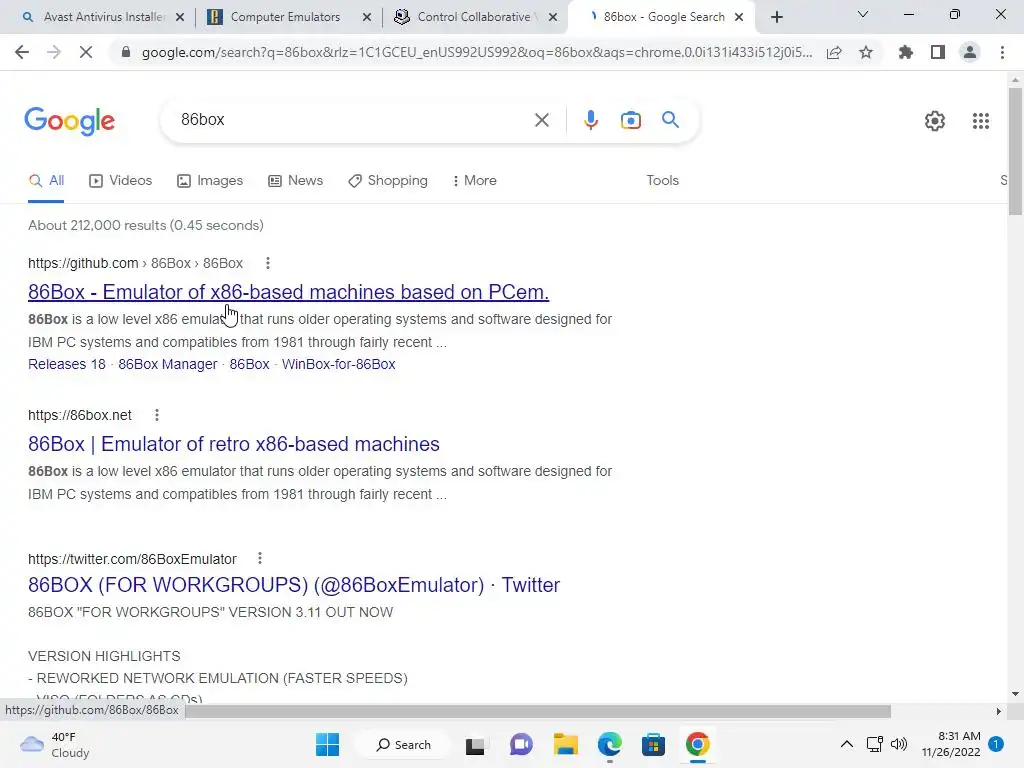1024x768 pixels.
Task: Submit search with magnifier icon
Action: [x=670, y=120]
